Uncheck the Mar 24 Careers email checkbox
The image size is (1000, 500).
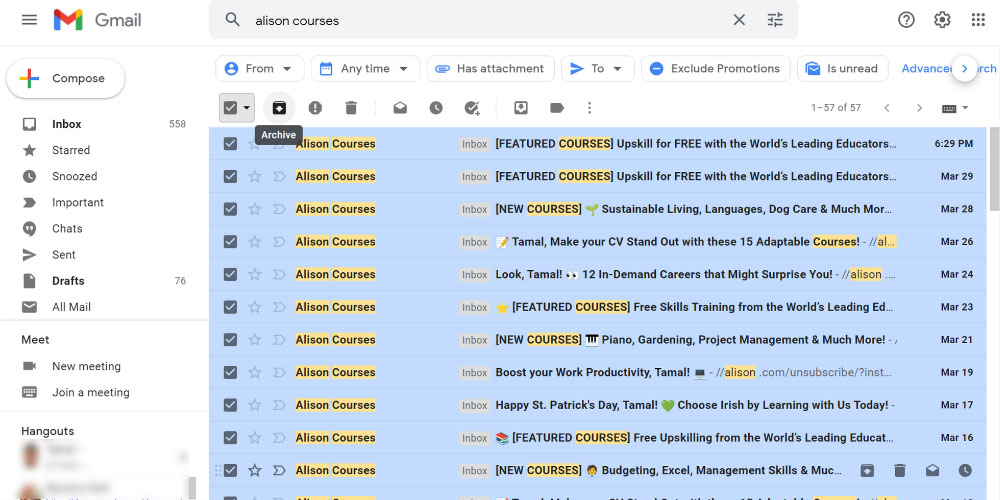pos(230,274)
